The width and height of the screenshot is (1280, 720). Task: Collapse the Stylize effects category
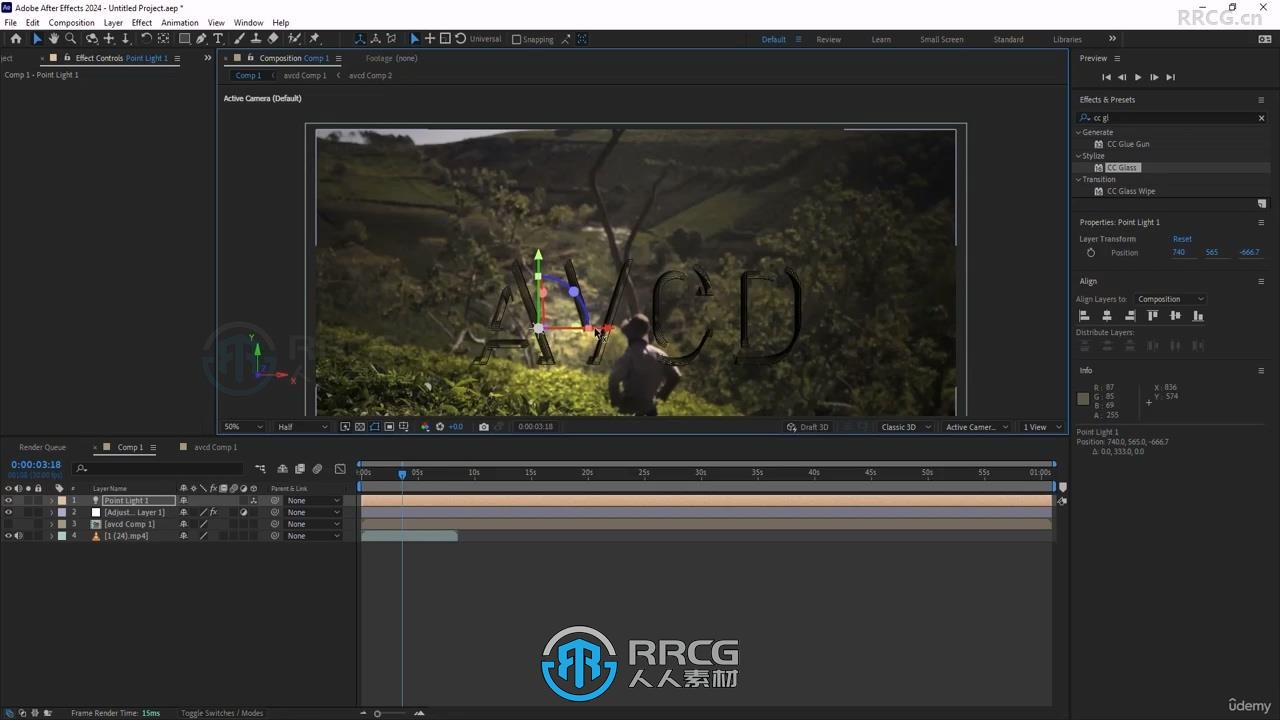(x=1079, y=156)
